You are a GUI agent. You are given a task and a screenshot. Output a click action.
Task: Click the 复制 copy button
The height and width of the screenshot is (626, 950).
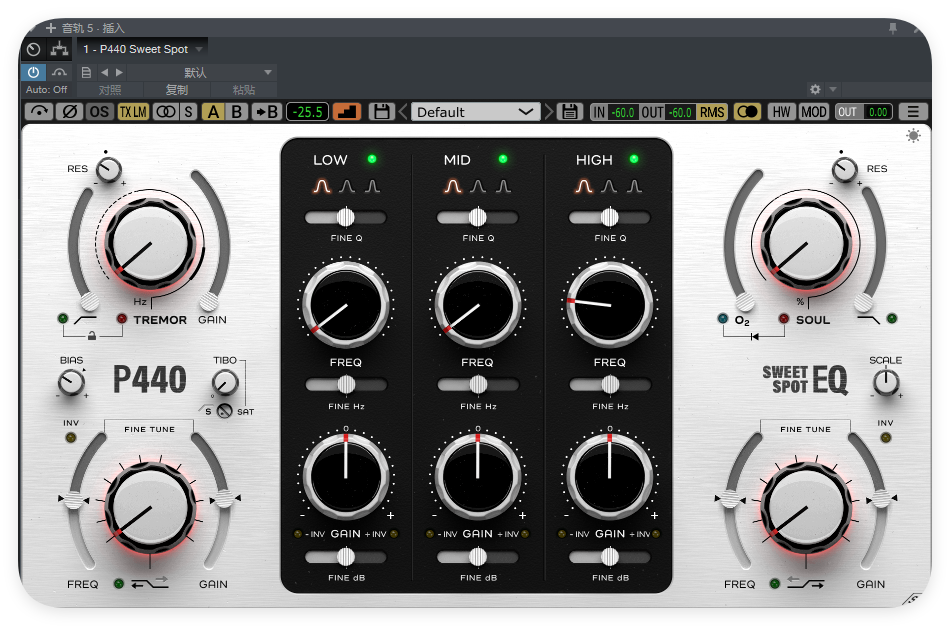tap(177, 90)
